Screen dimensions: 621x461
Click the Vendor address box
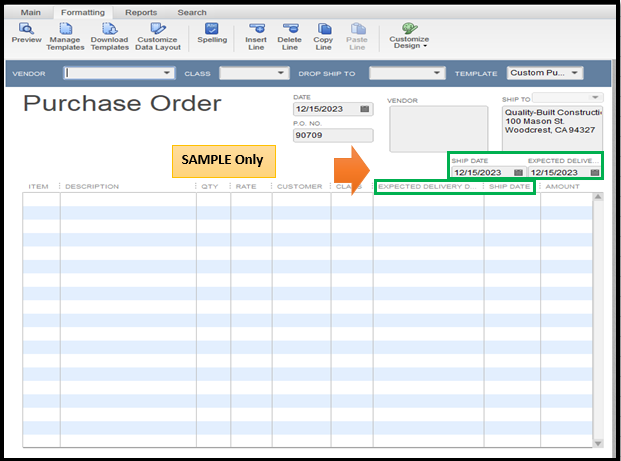[438, 129]
